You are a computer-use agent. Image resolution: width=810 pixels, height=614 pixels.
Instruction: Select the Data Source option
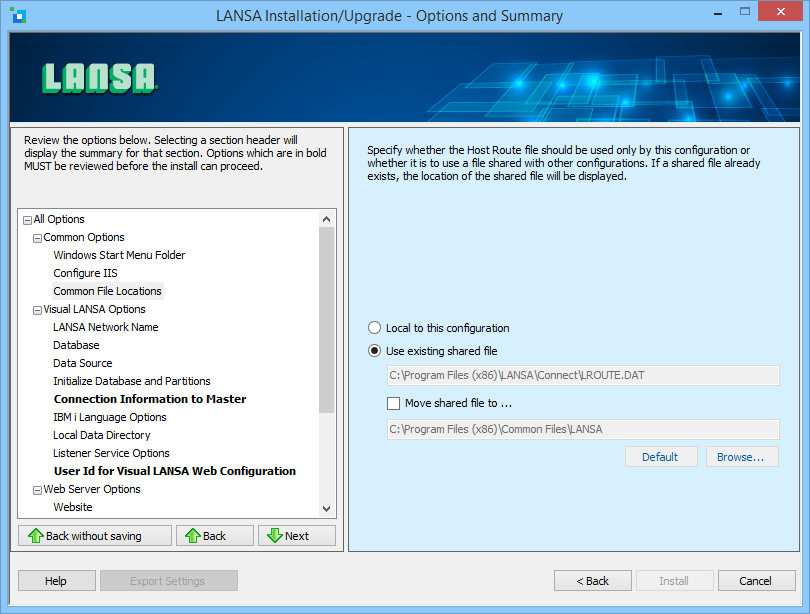83,363
